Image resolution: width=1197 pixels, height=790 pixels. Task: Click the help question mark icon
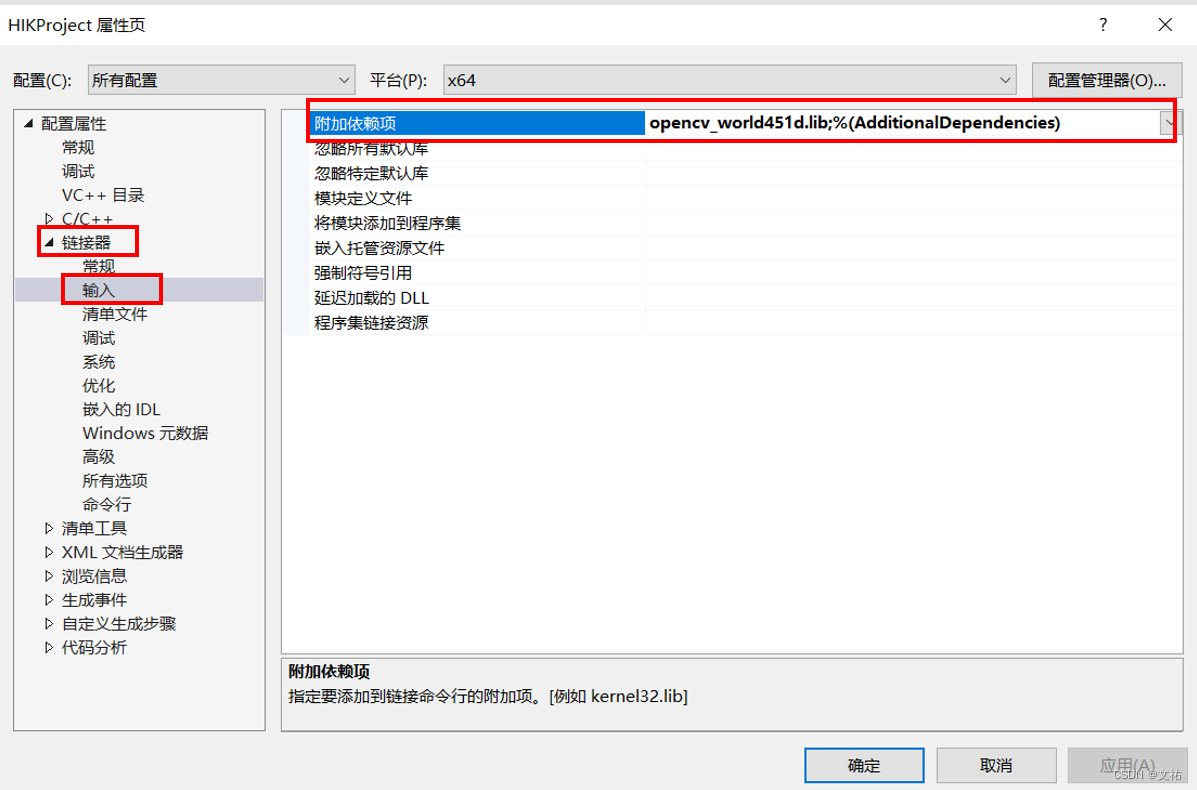(x=1103, y=24)
